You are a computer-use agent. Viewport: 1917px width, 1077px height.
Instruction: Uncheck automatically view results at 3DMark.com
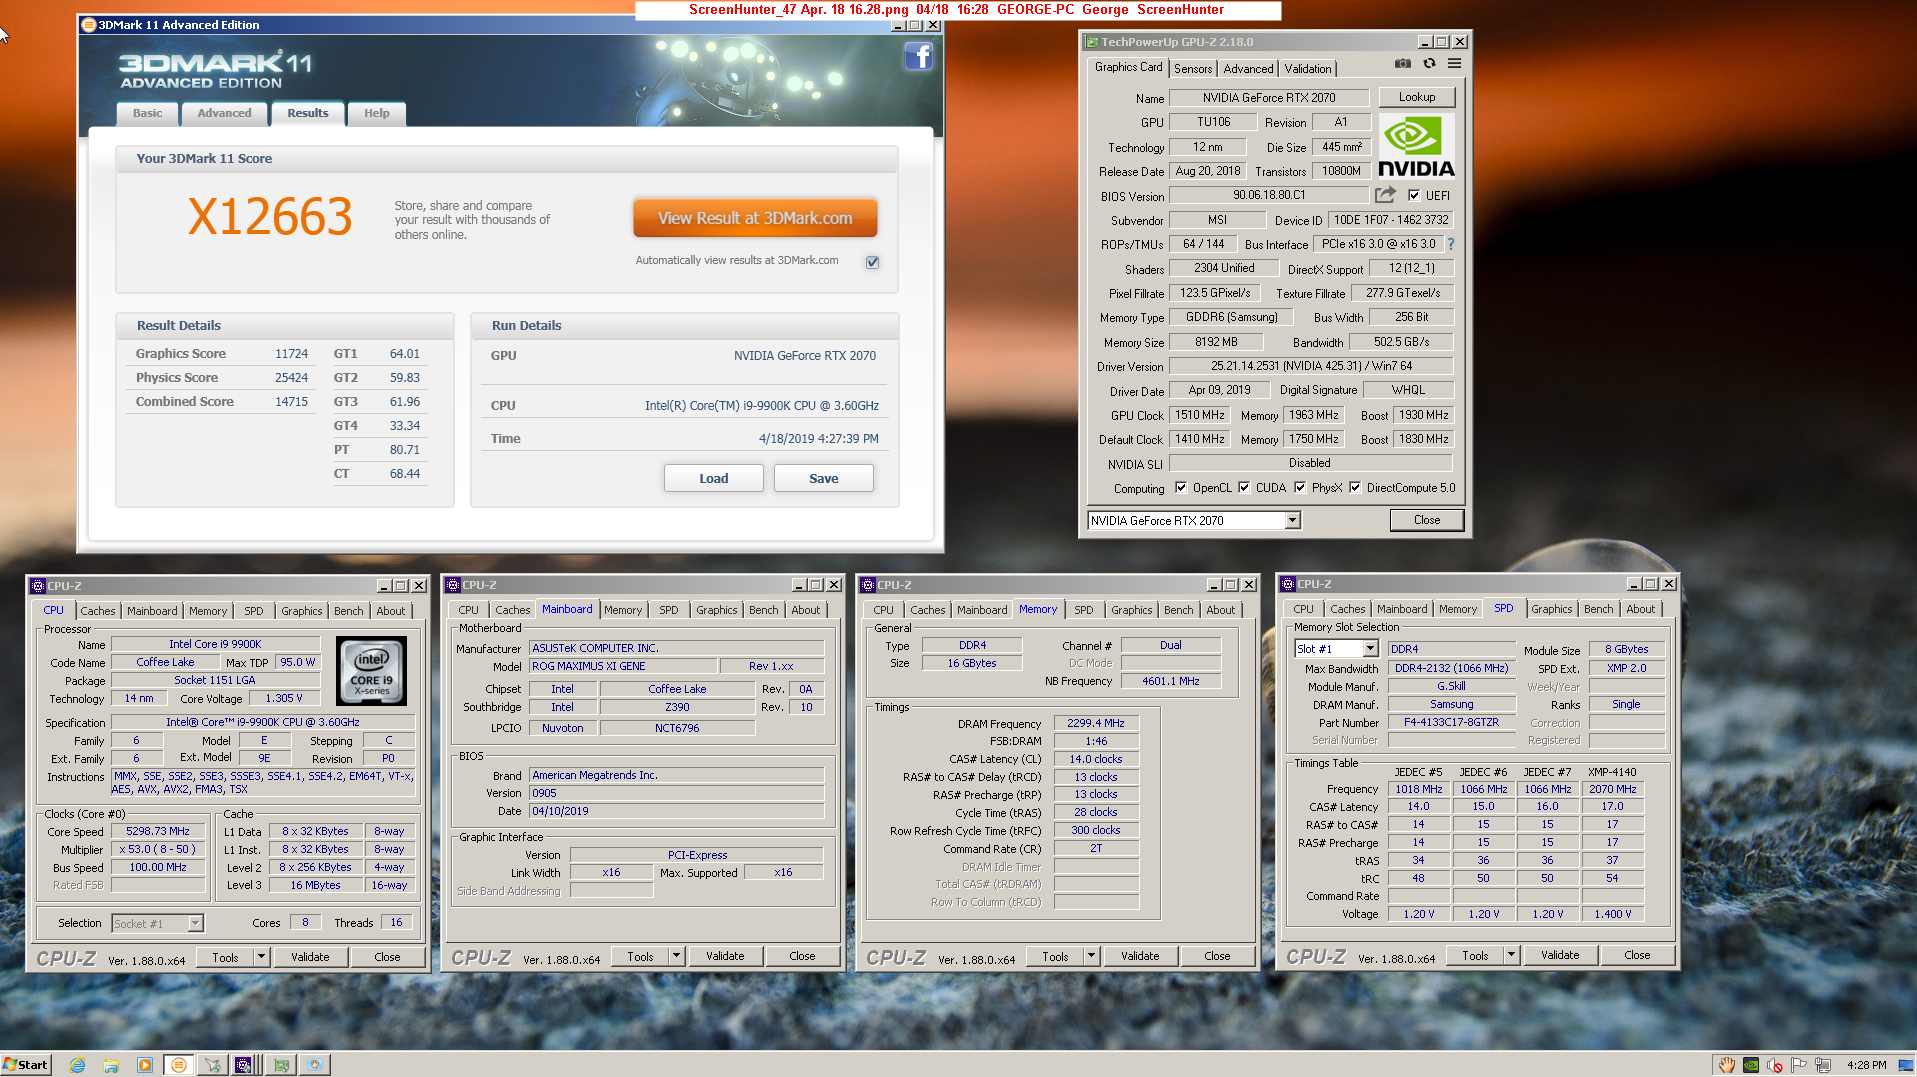[872, 262]
